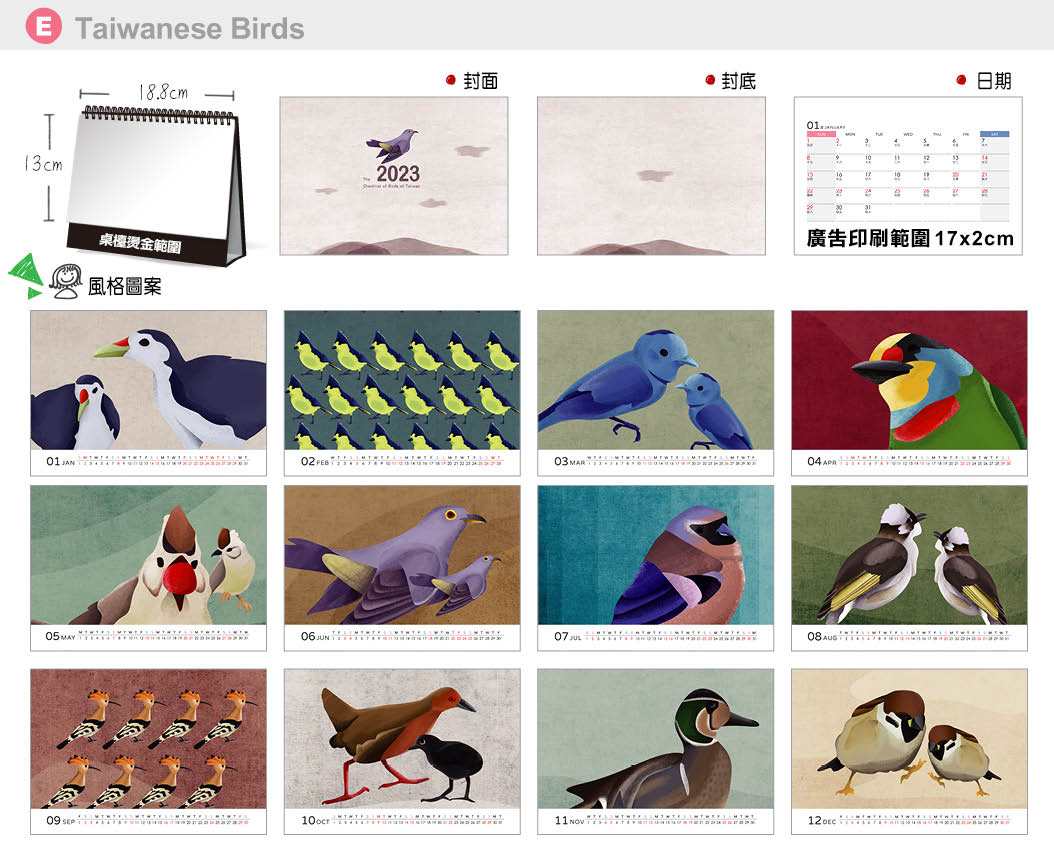Open the January date grid preview
The image size is (1054, 855).
908,176
